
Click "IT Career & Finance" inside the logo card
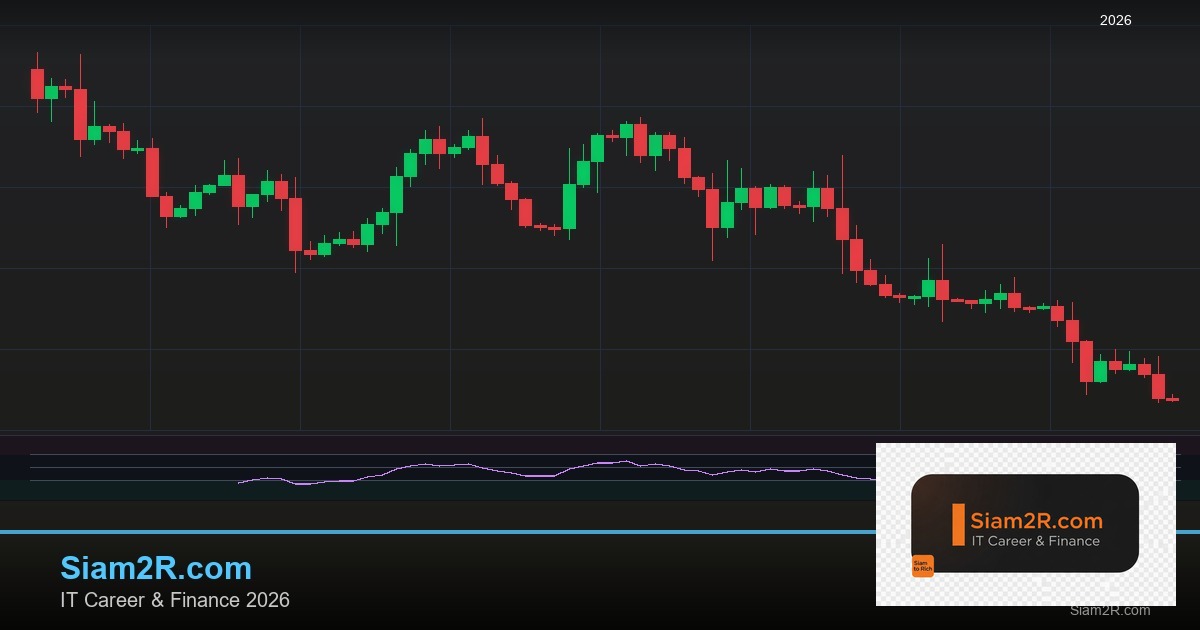tap(1036, 541)
